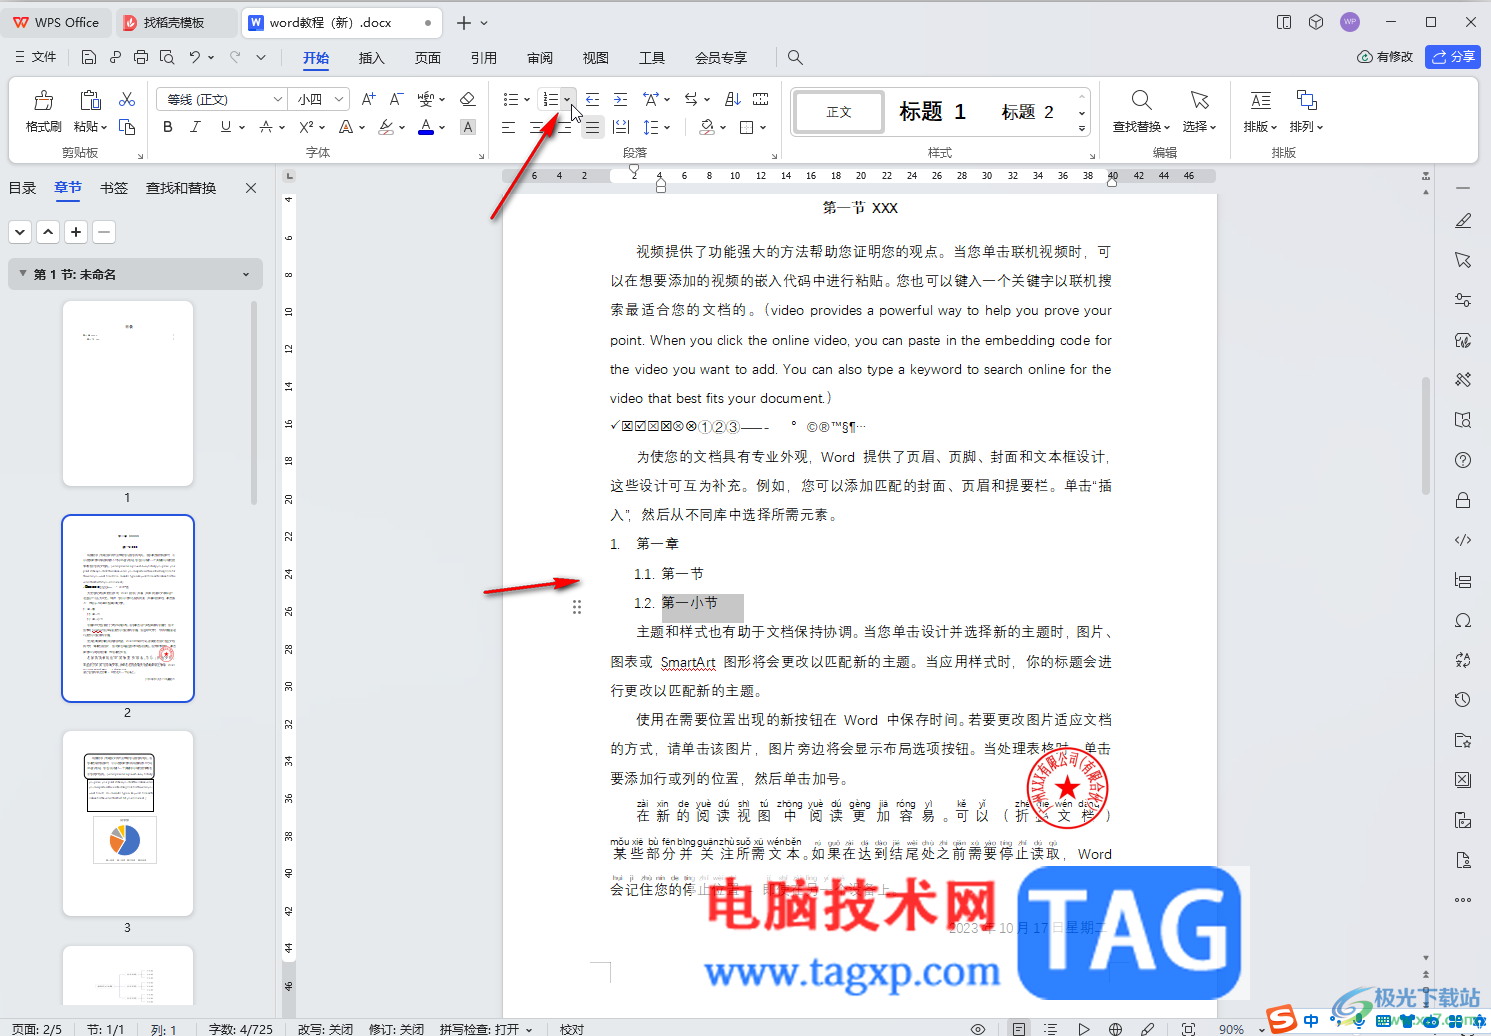The image size is (1491, 1036).
Task: Click the paragraph handle beside 第一小节
Action: [577, 607]
